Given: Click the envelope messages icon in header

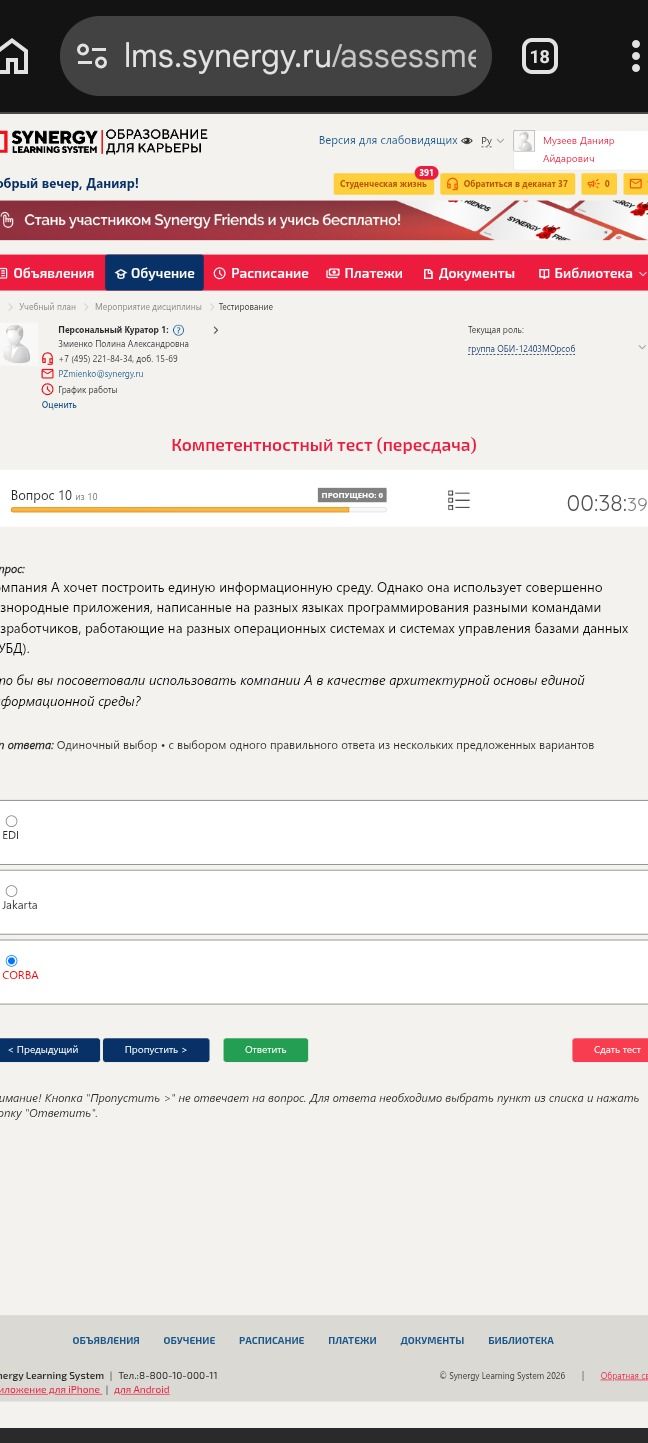Looking at the screenshot, I should tap(635, 184).
